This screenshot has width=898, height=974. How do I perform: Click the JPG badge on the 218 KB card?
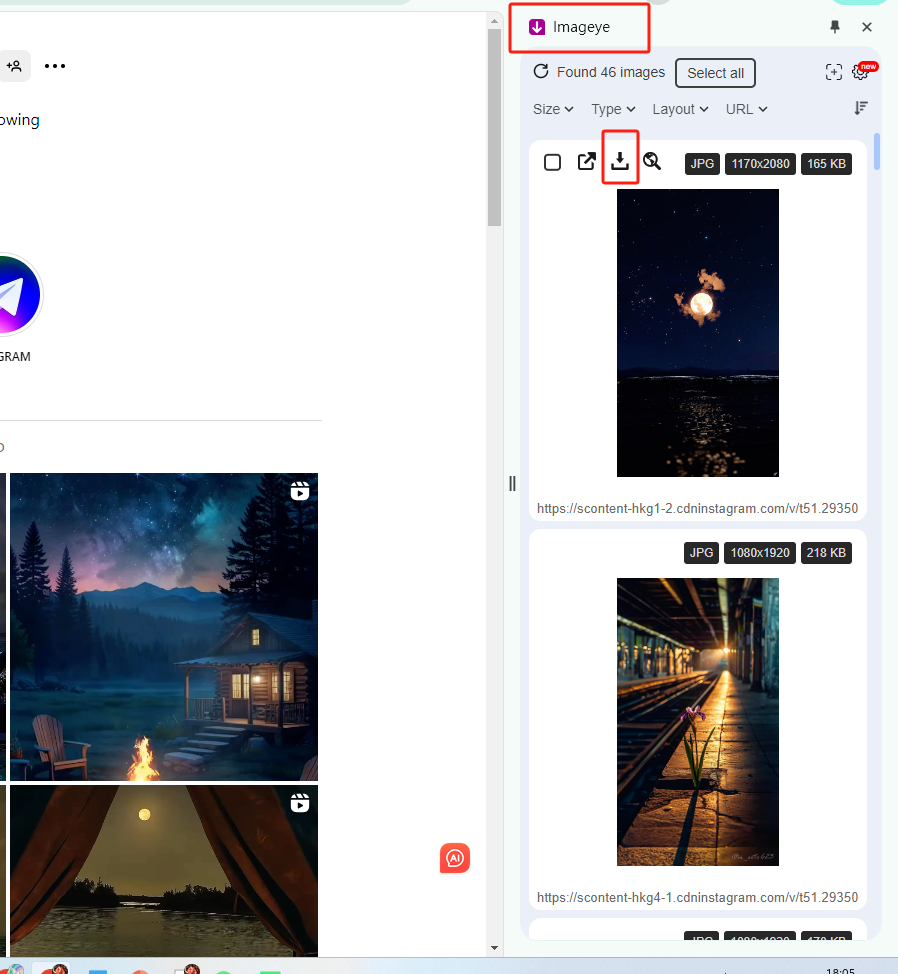coord(701,553)
